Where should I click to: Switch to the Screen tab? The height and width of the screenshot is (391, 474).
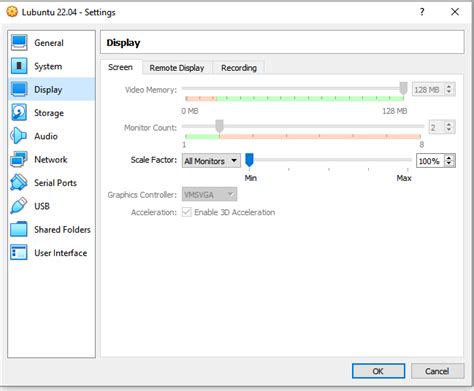pyautogui.click(x=121, y=67)
